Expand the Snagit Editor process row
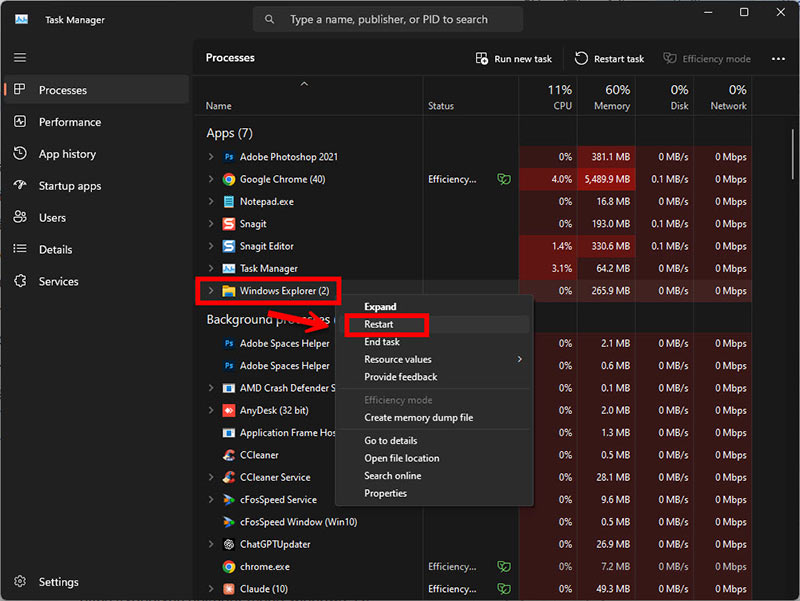800x601 pixels. (x=211, y=246)
